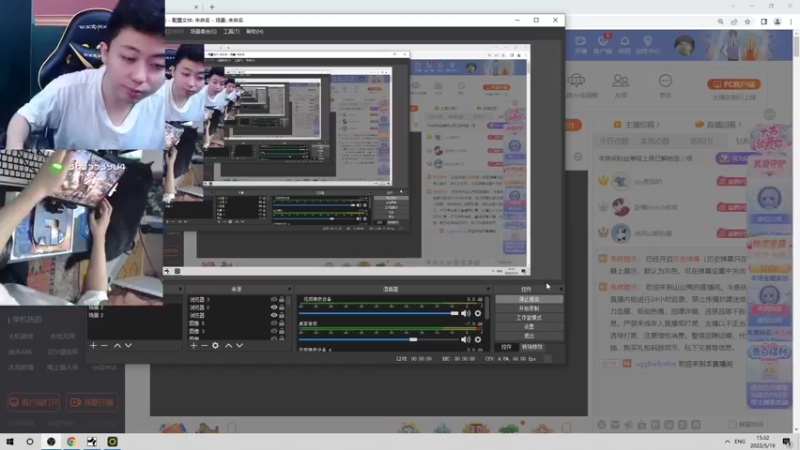This screenshot has height=450, width=800.
Task: Toggle visibility of 浏览器 source
Action: 273,315
